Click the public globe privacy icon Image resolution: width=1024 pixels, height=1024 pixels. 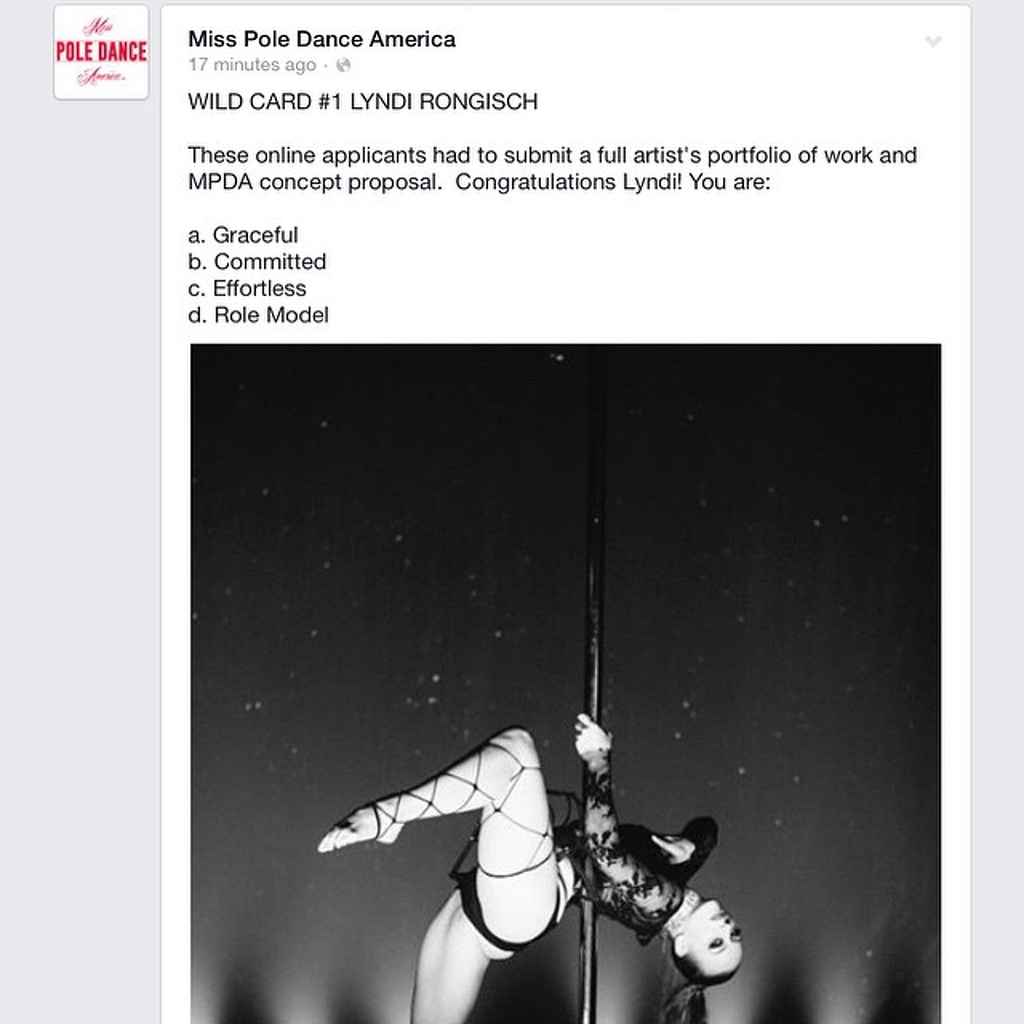(343, 65)
